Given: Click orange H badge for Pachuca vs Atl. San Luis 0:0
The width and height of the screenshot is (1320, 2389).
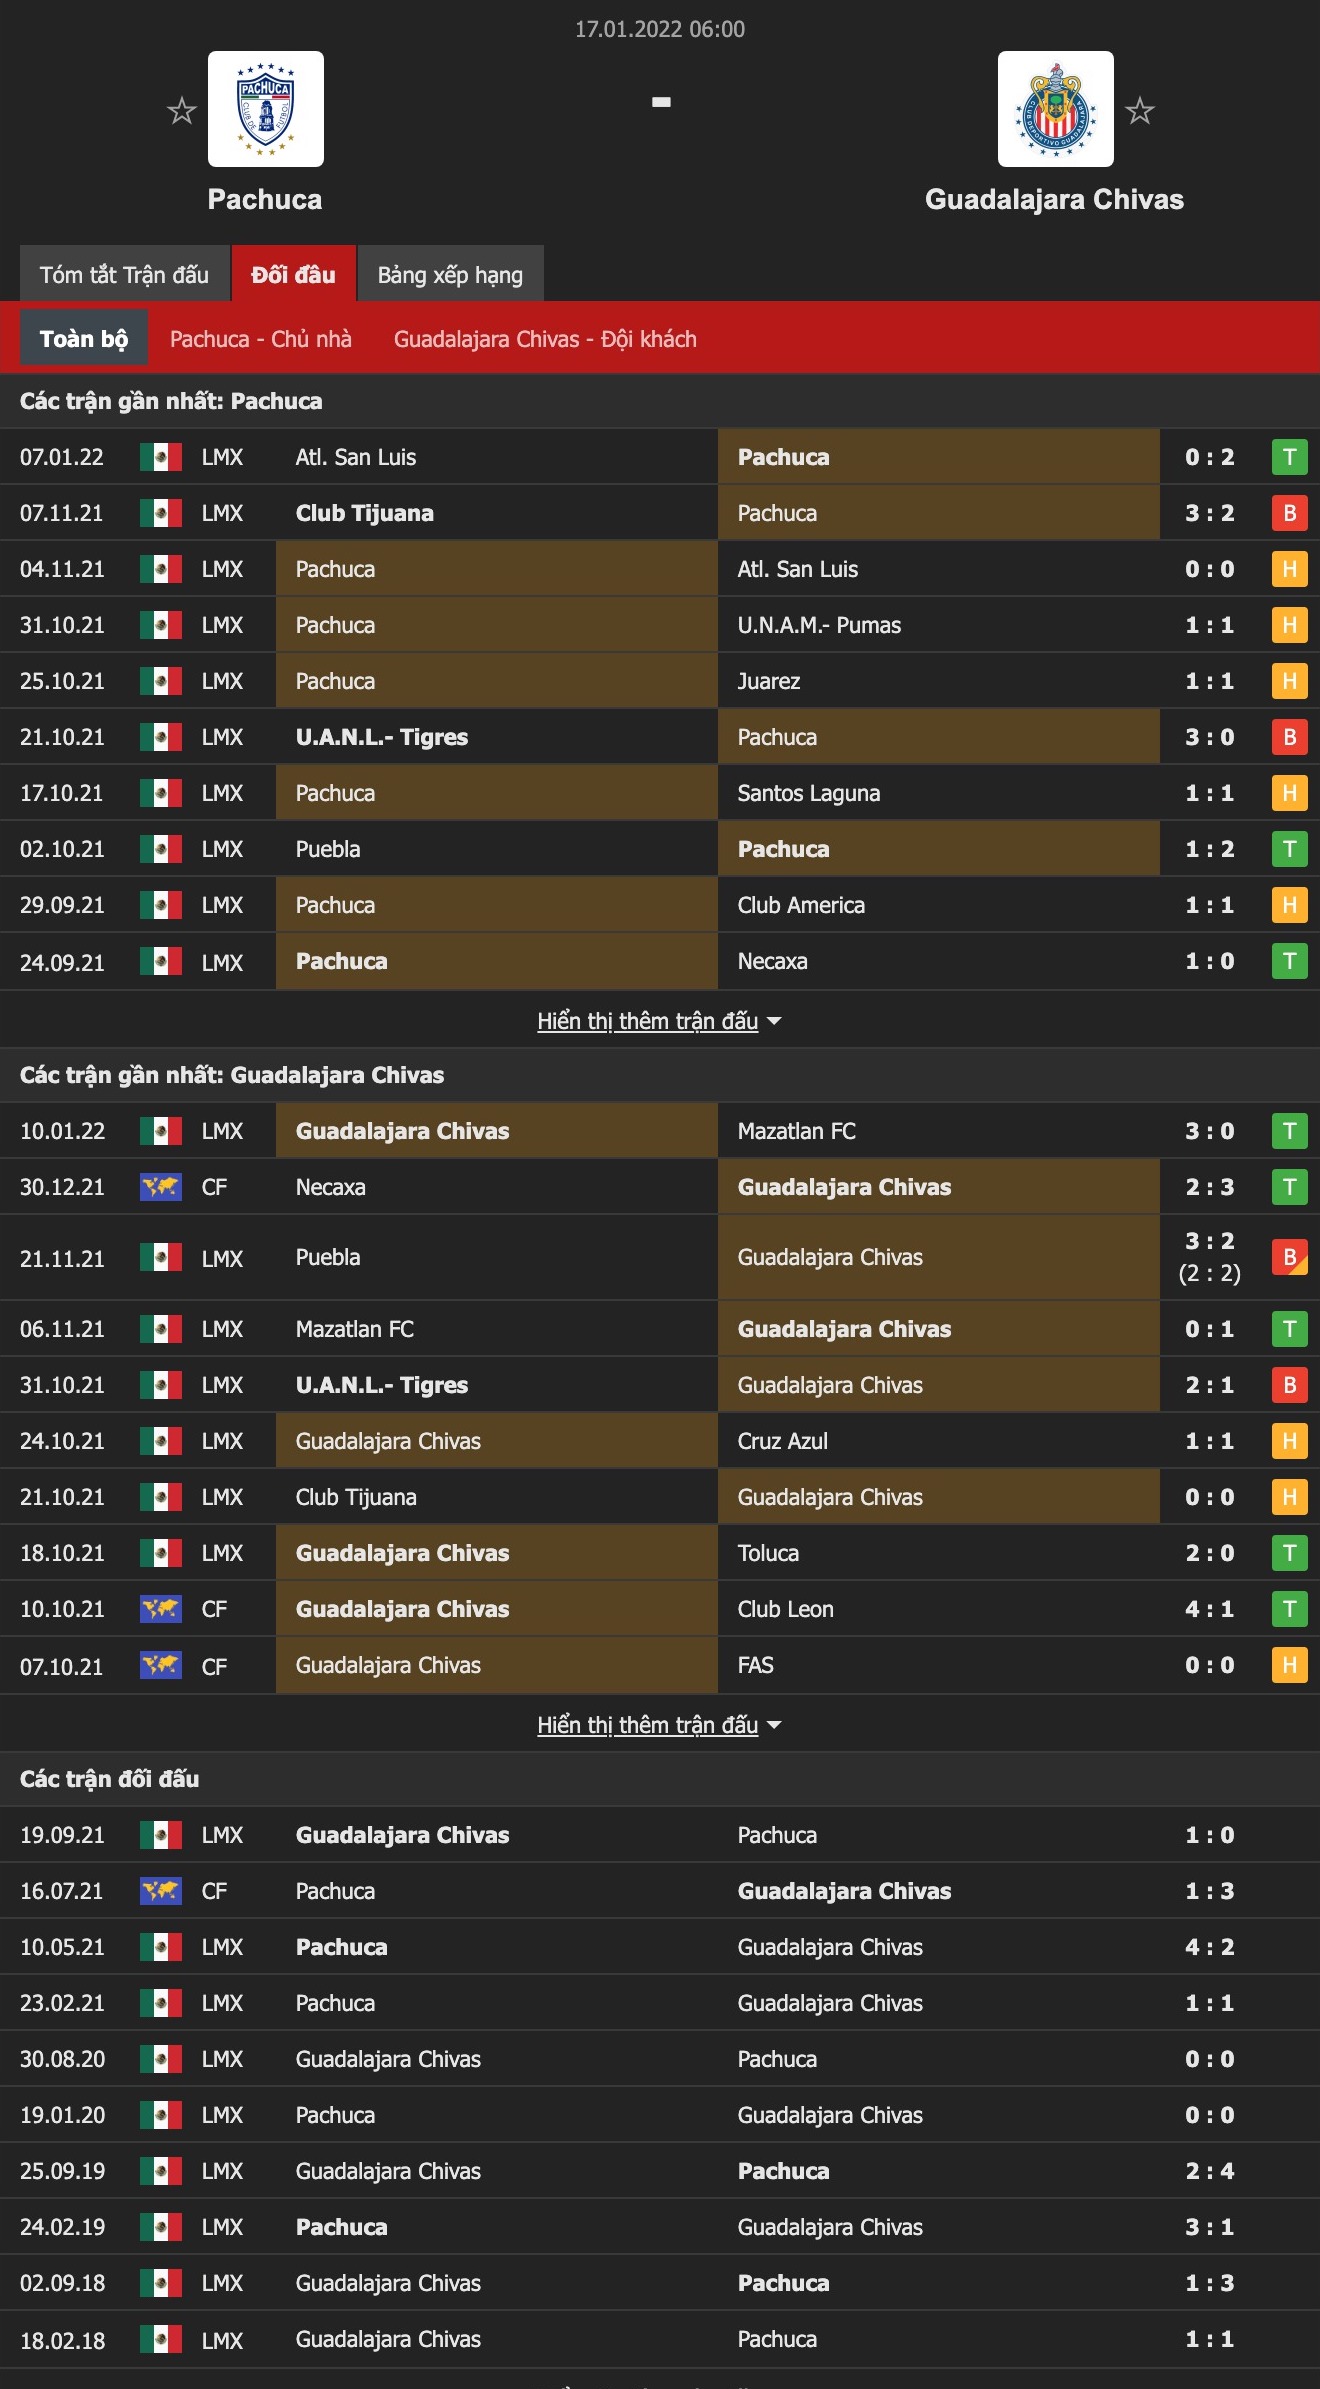Looking at the screenshot, I should (x=1290, y=569).
